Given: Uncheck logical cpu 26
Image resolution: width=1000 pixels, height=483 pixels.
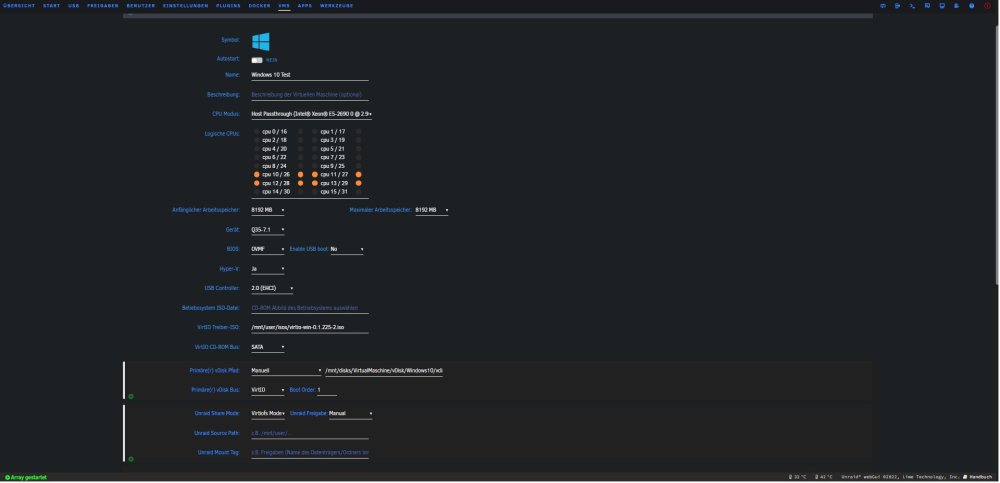Looking at the screenshot, I should tap(300, 174).
